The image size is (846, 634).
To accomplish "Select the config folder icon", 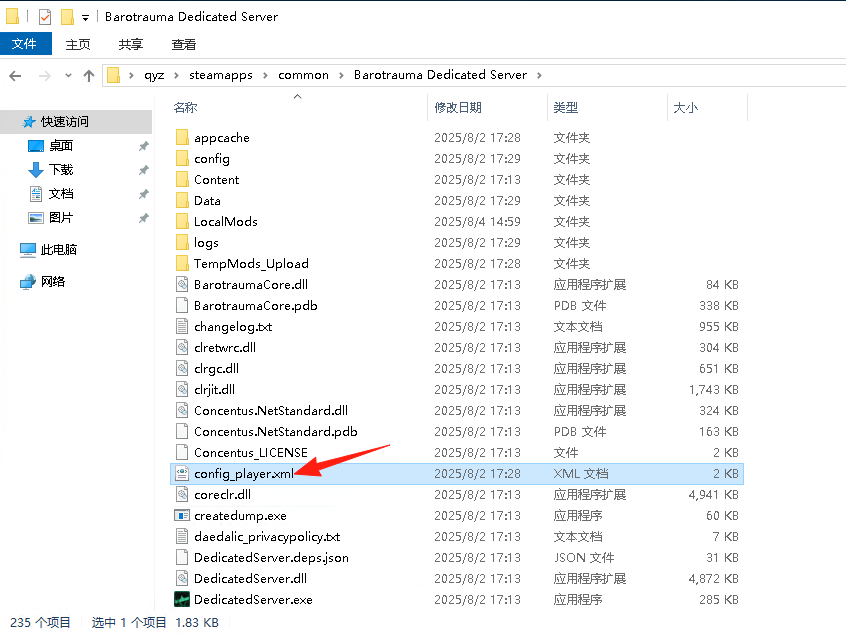I will (x=182, y=158).
